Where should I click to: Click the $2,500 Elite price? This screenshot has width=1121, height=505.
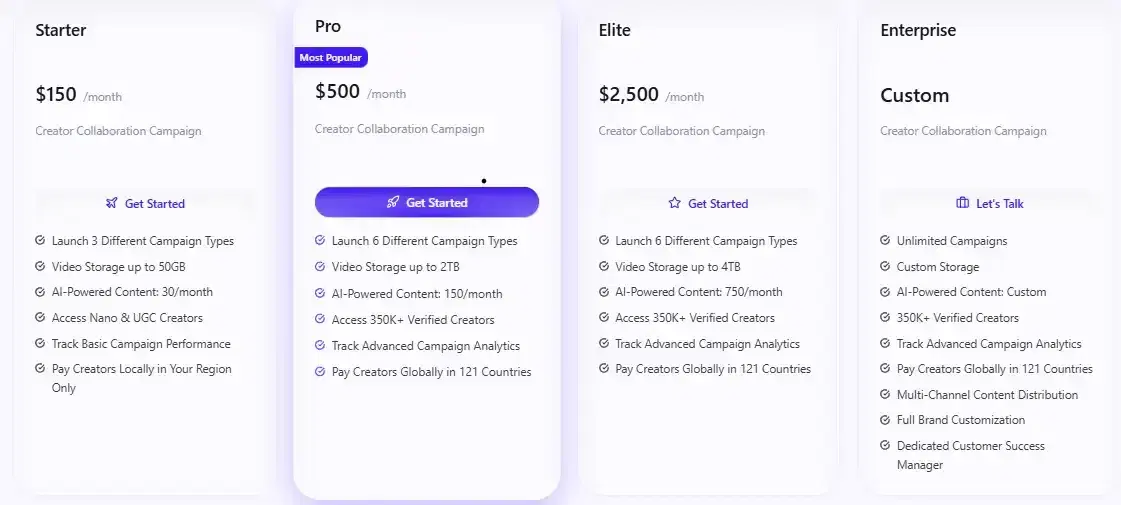point(629,95)
